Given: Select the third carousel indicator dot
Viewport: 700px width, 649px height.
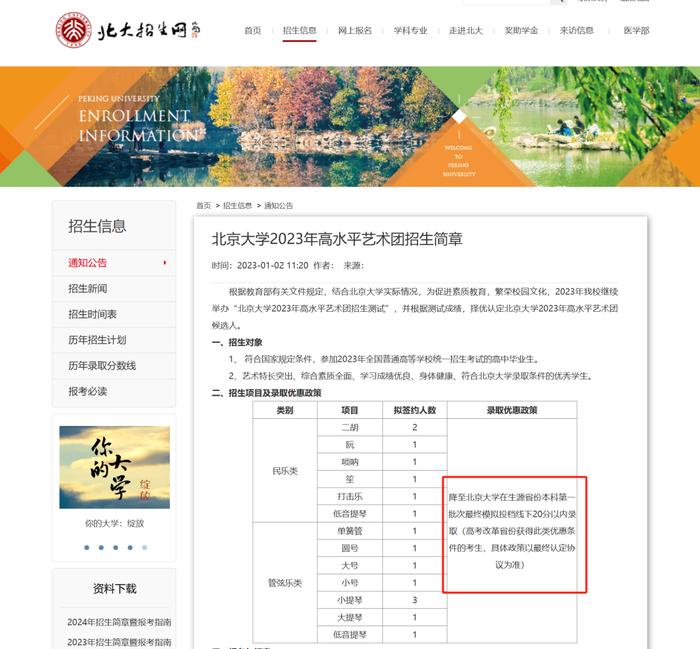Looking at the screenshot, I should point(116,548).
